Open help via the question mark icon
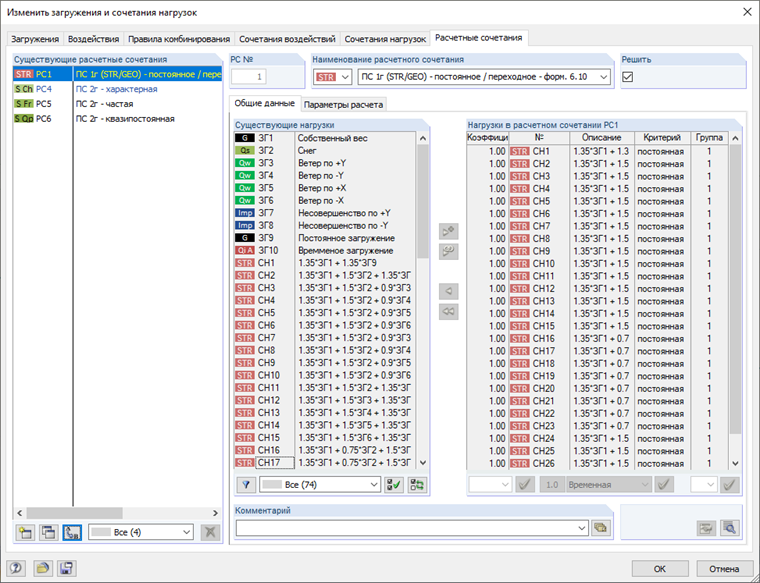 coord(16,568)
